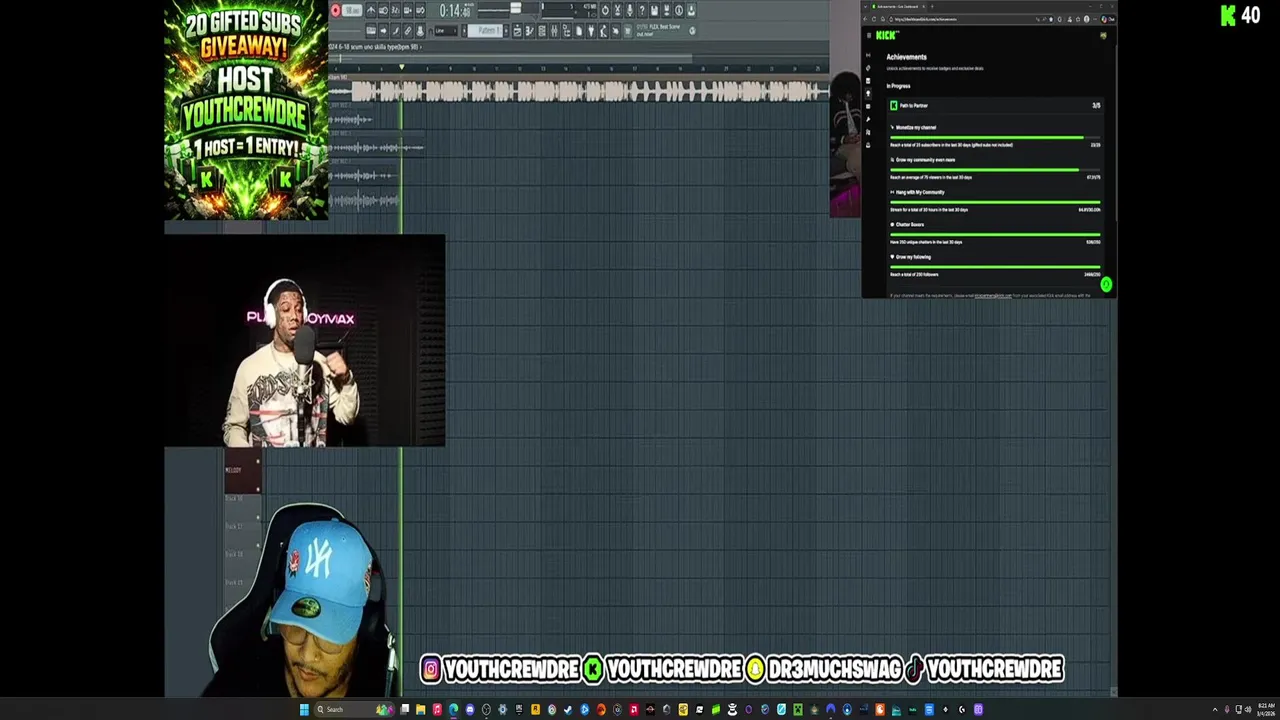
Task: Open Microsoft Edge from the taskbar
Action: point(453,709)
